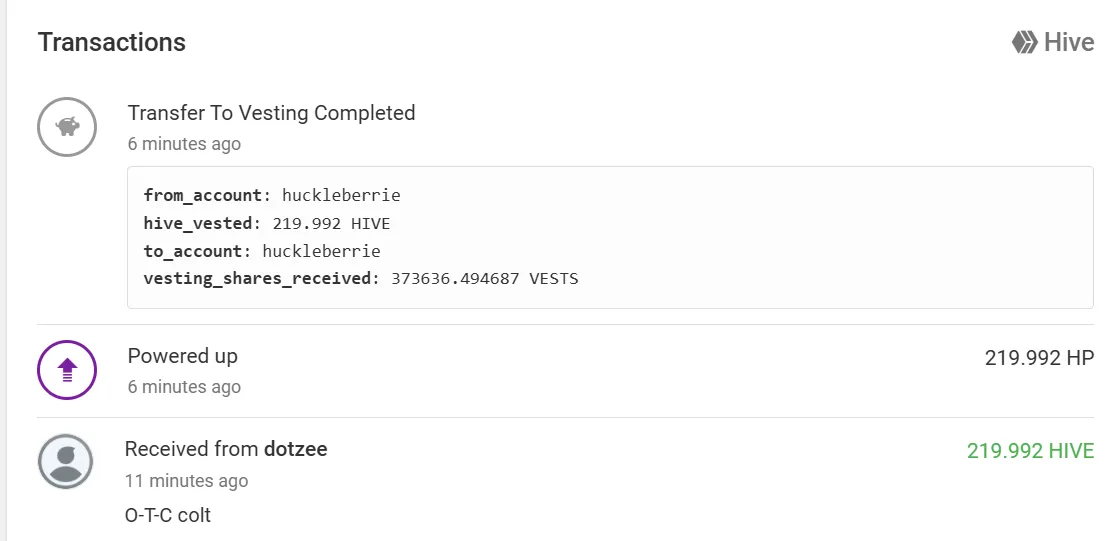1117x541 pixels.
Task: Click the vesting_shares_received VESTS value
Action: pyautogui.click(x=484, y=279)
